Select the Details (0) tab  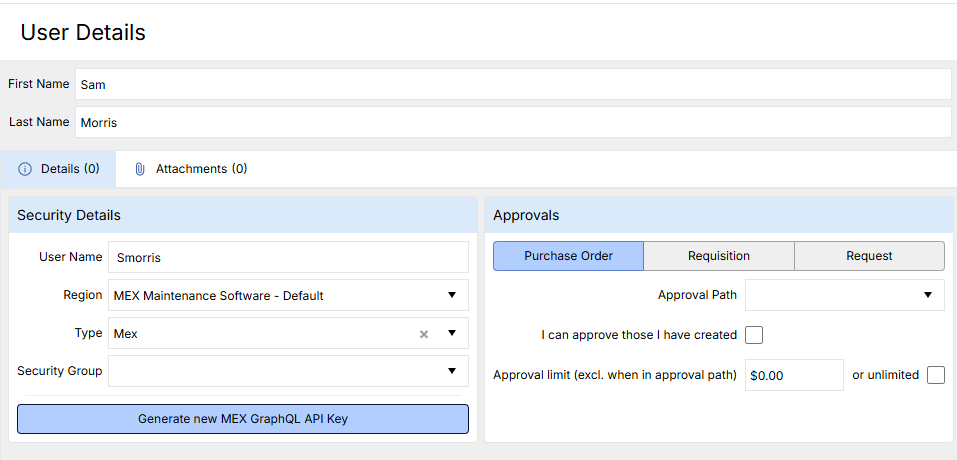pyautogui.click(x=59, y=169)
